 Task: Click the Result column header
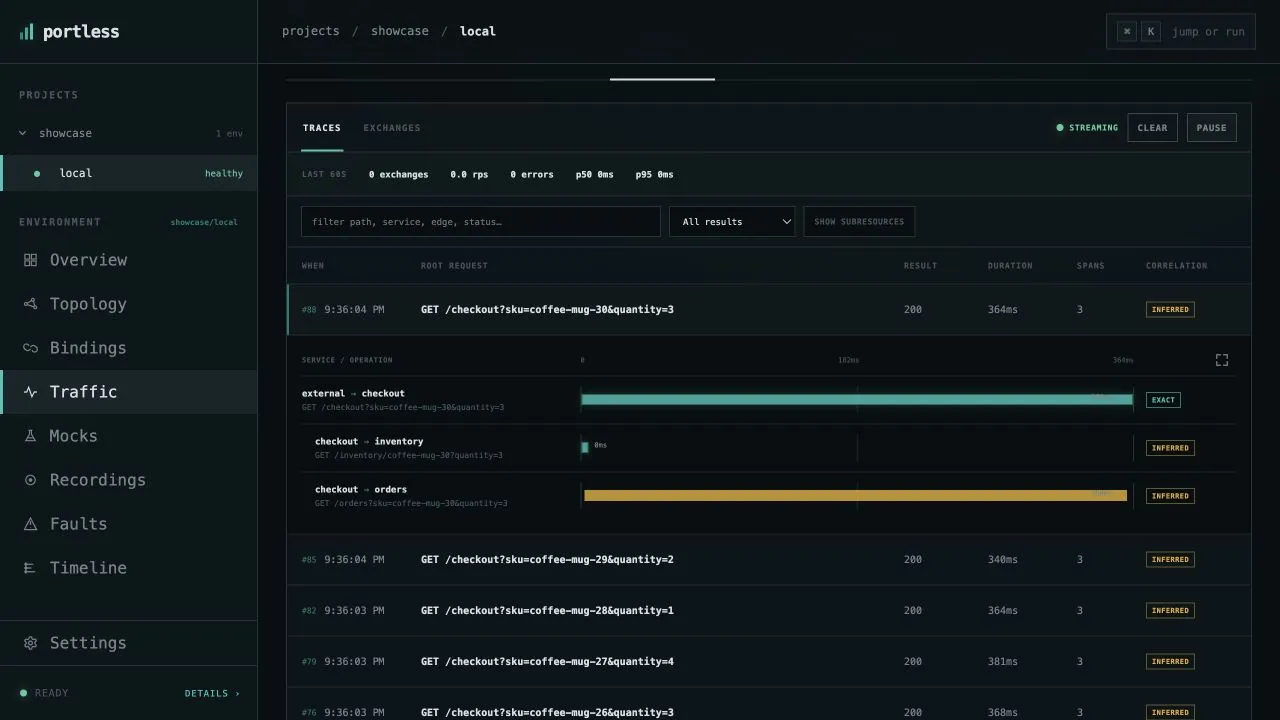(921, 266)
